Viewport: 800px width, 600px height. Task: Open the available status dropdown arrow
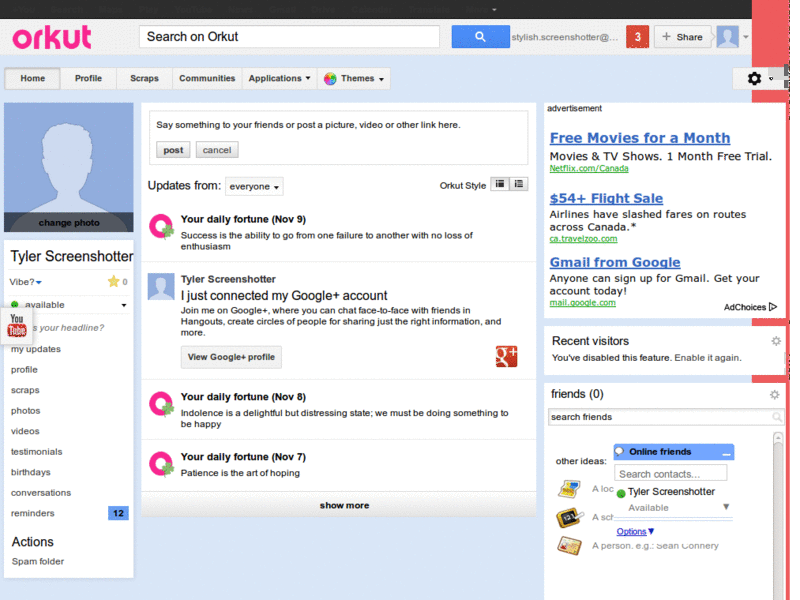(x=123, y=305)
